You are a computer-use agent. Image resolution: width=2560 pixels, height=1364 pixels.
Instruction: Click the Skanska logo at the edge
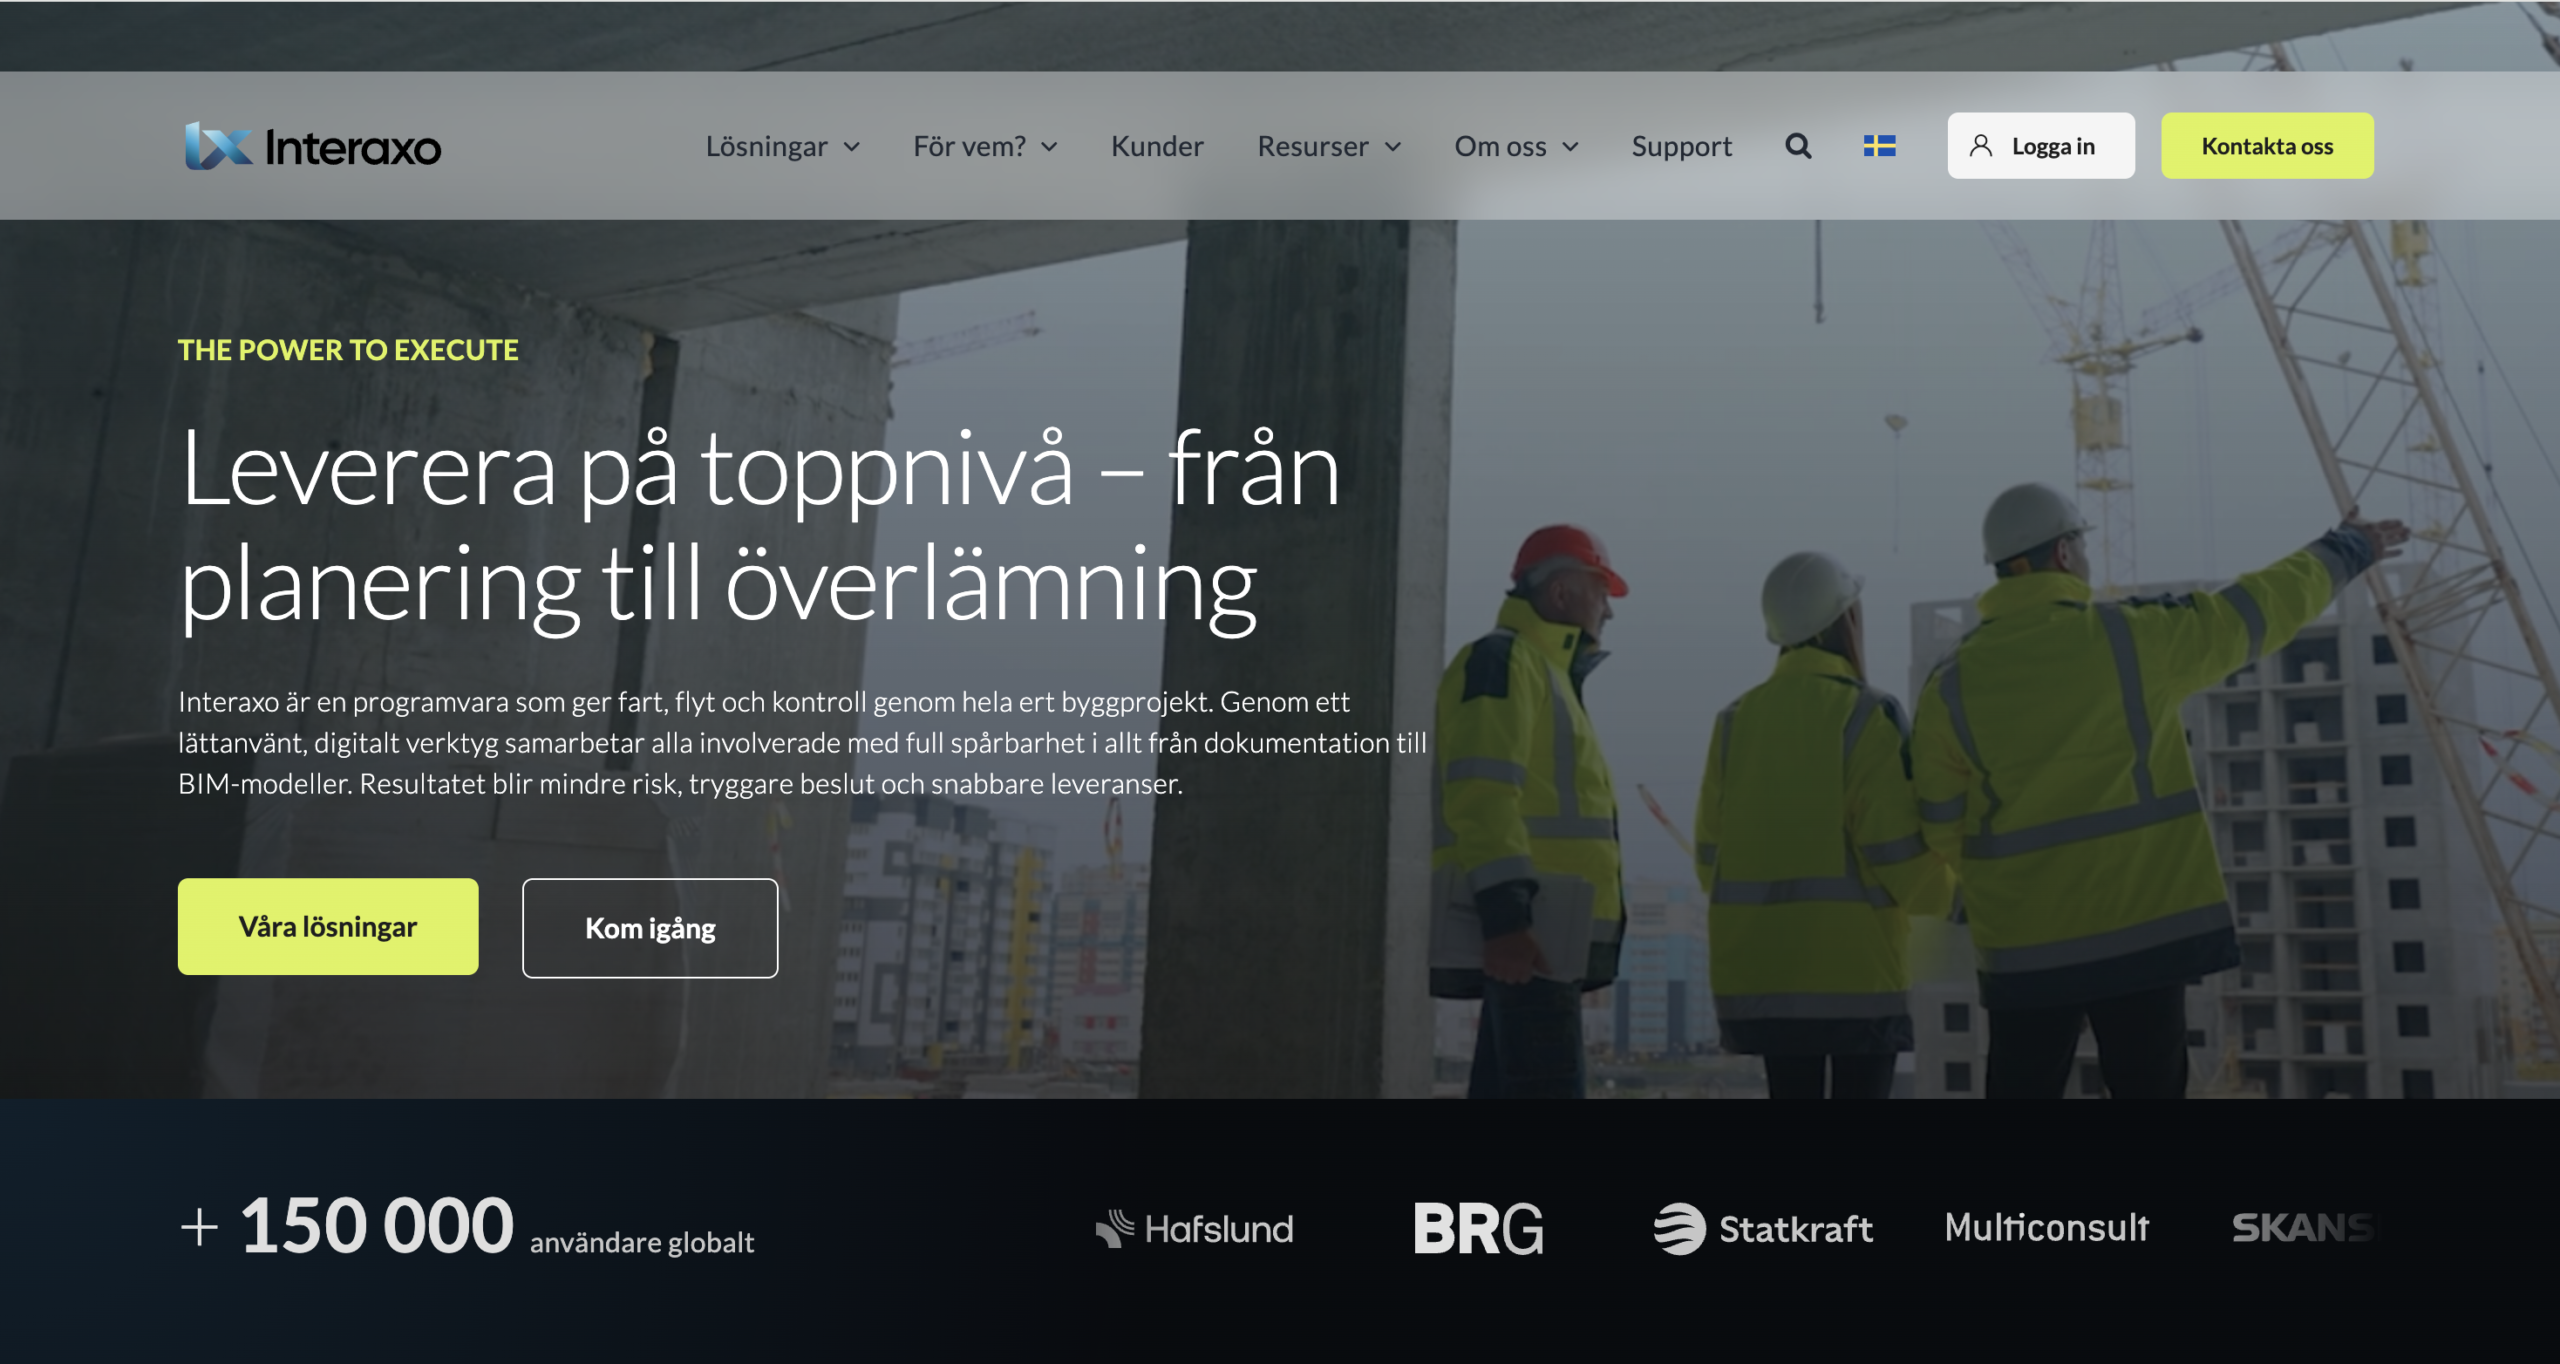(2302, 1227)
